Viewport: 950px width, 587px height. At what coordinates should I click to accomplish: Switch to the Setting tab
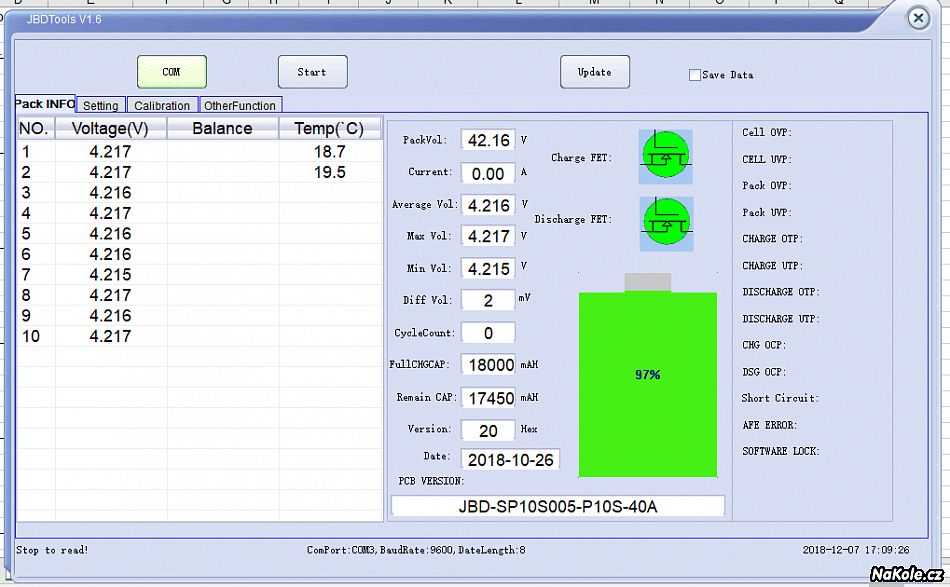pos(100,105)
